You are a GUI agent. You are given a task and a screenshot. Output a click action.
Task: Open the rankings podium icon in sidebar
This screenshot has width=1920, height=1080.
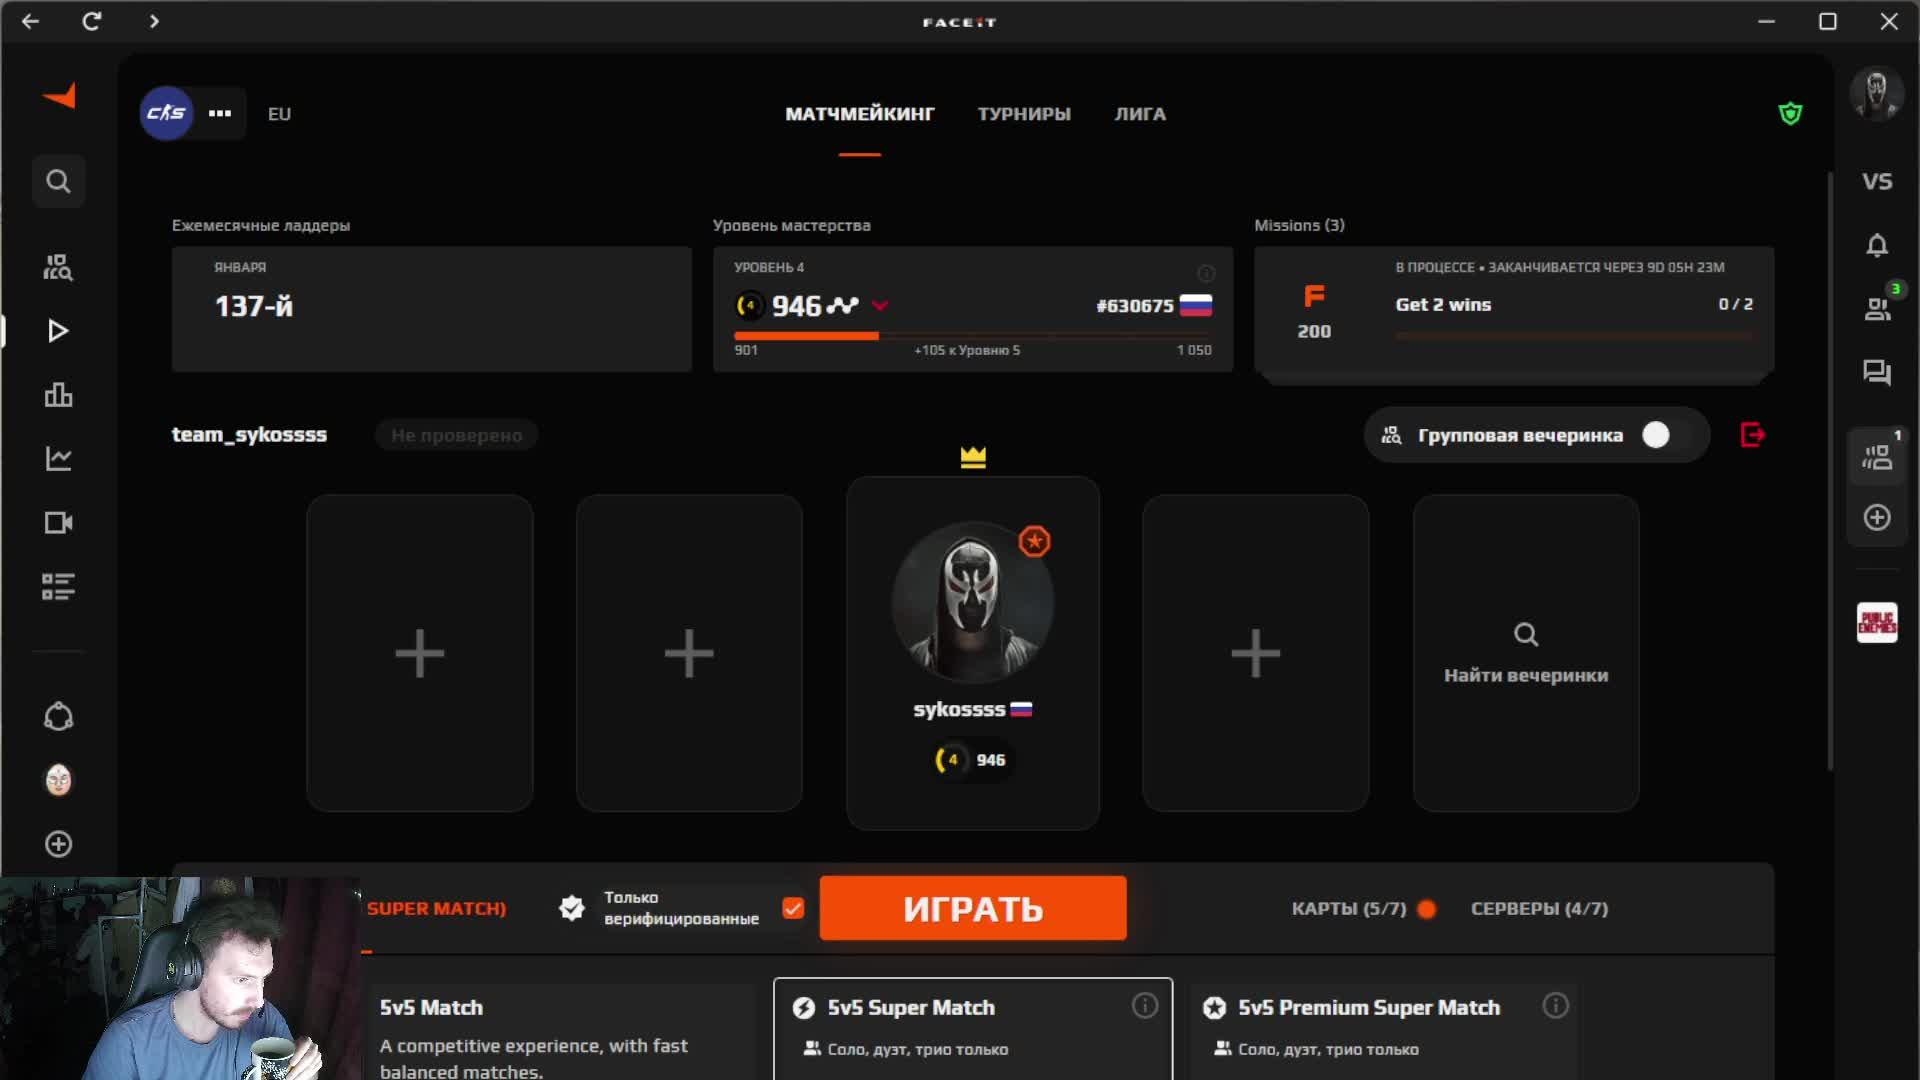point(58,395)
